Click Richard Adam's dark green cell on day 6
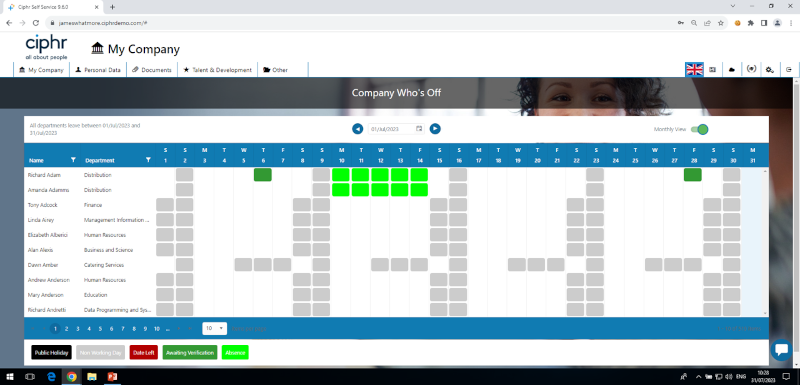Viewport: 800px width, 385px height. 263,175
